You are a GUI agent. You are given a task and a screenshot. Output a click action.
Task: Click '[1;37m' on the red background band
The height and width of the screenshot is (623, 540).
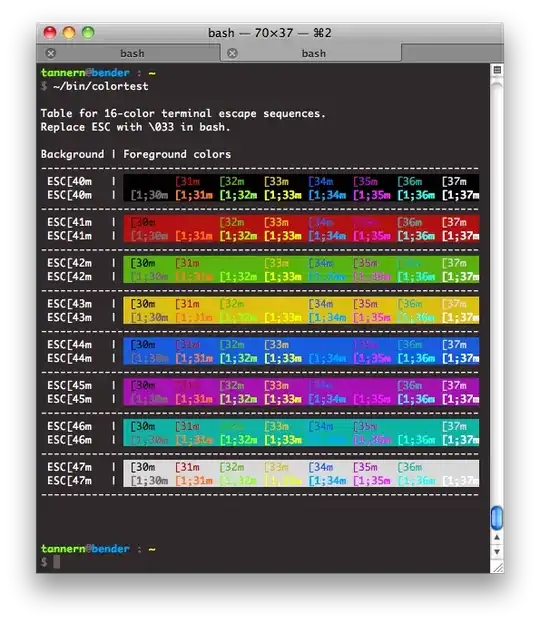pyautogui.click(x=461, y=236)
